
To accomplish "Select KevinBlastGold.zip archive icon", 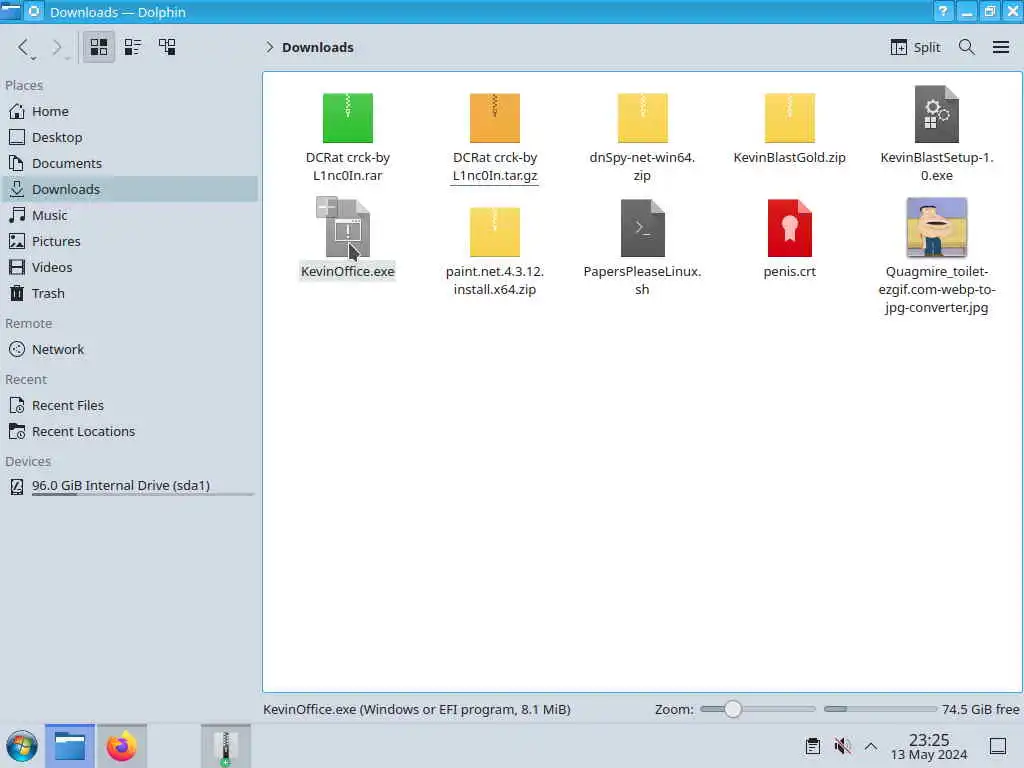I will [x=789, y=118].
